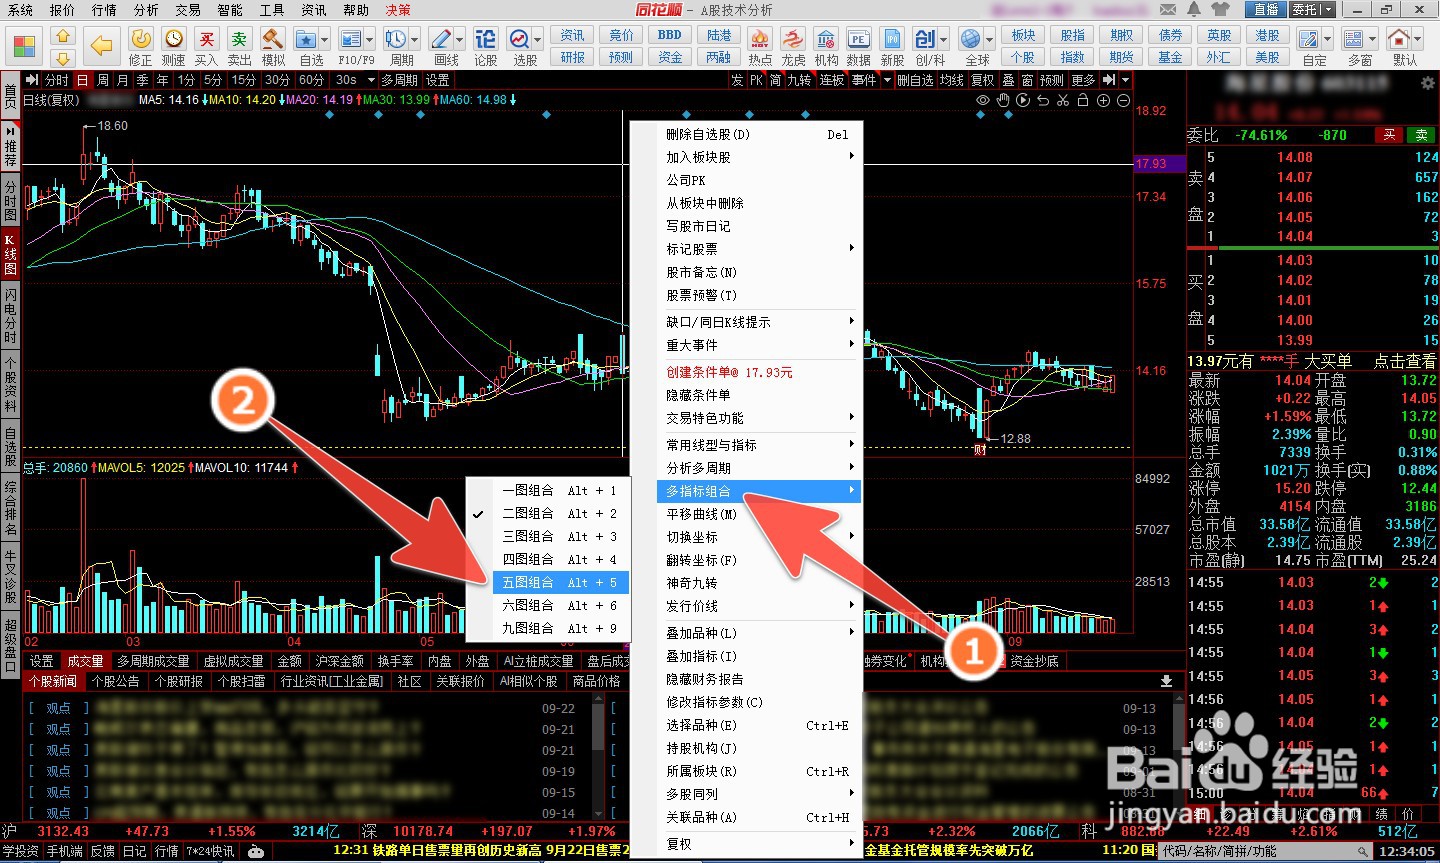Click the 全球 globe icon

(x=971, y=39)
